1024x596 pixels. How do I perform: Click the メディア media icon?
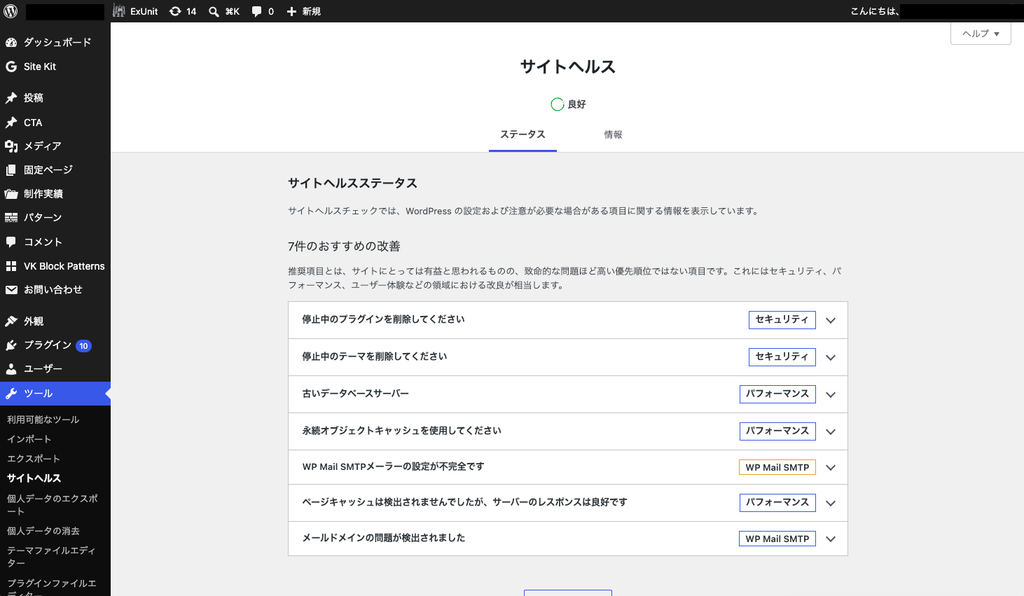(11, 146)
